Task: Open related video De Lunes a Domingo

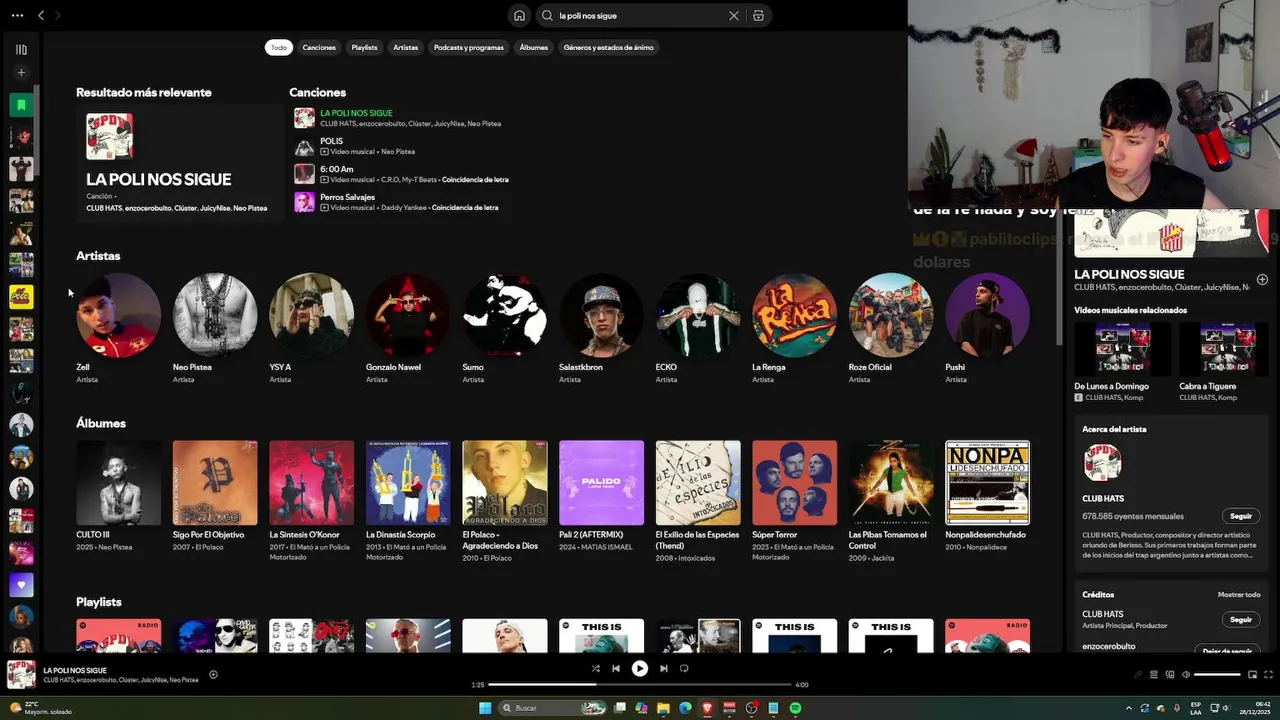Action: (x=1120, y=348)
